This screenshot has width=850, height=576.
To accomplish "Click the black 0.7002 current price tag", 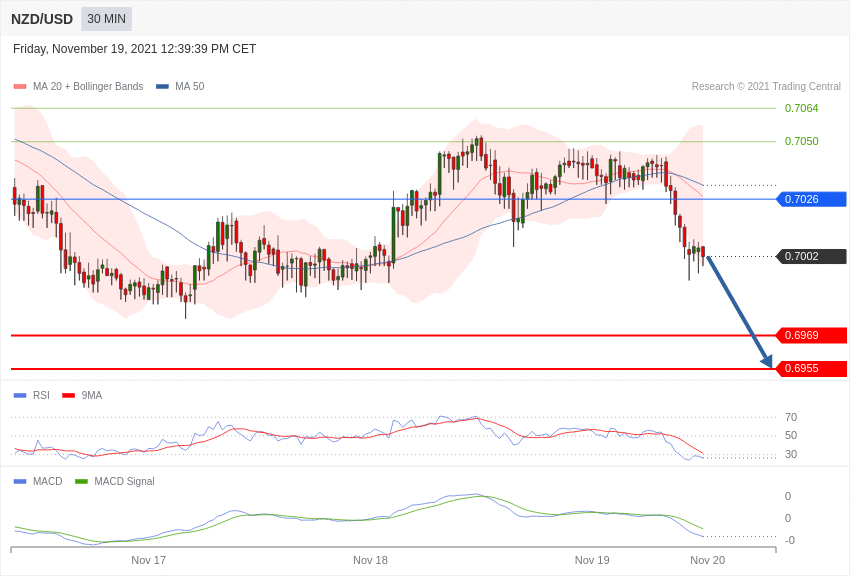I will click(x=812, y=256).
